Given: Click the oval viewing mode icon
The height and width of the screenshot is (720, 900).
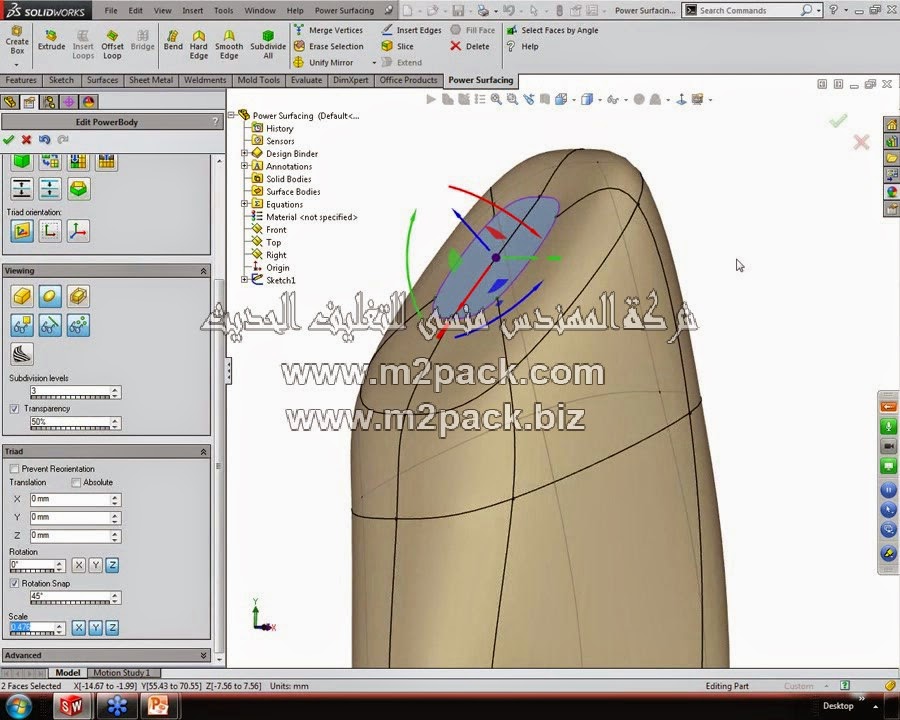Looking at the screenshot, I should (x=50, y=296).
